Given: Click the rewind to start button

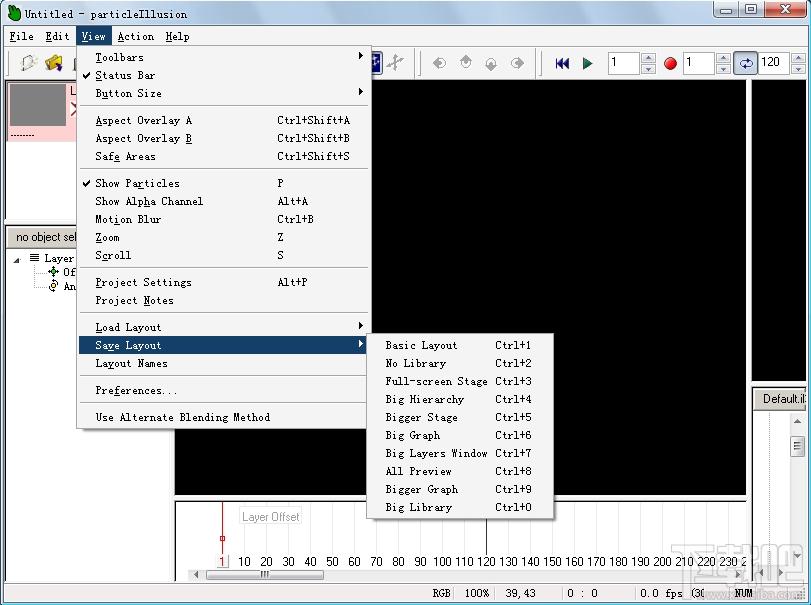Looking at the screenshot, I should pyautogui.click(x=562, y=63).
